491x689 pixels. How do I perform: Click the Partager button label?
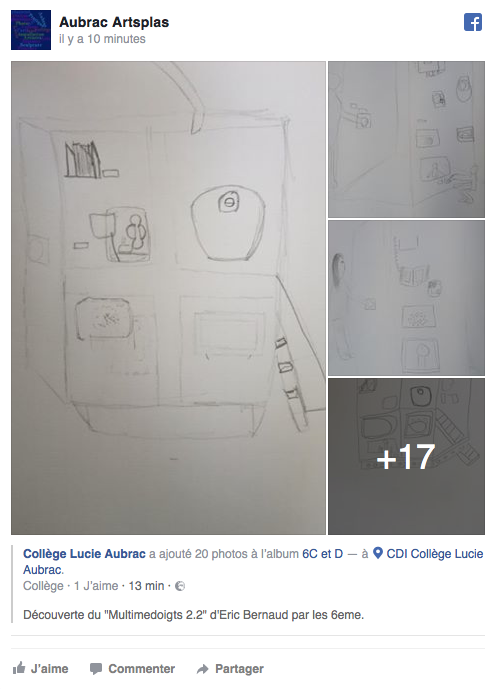pyautogui.click(x=239, y=669)
